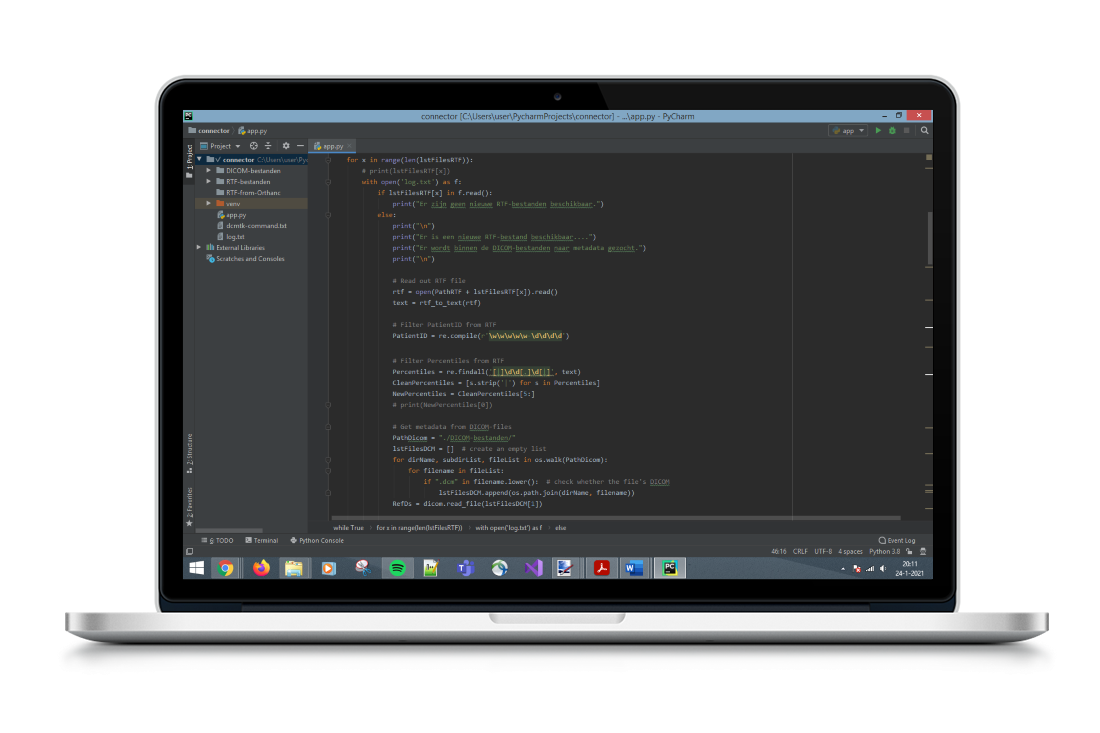
Task: Run the app configuration with green play button
Action: [x=878, y=130]
